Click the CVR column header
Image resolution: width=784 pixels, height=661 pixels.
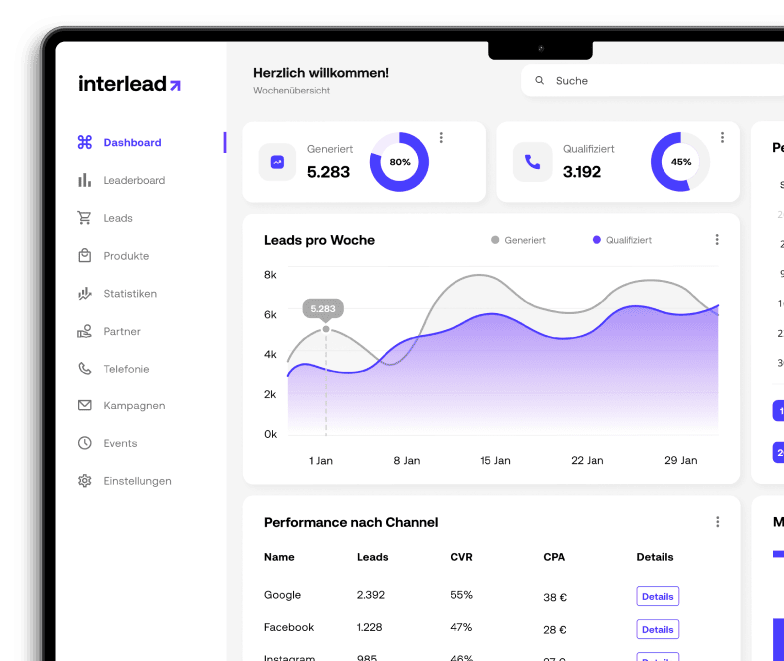point(461,557)
